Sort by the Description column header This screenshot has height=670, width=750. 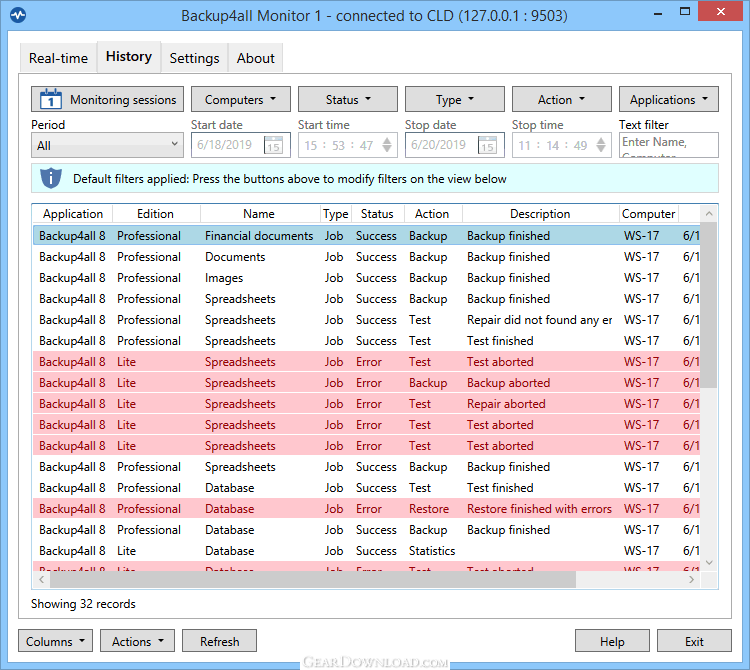pos(540,214)
